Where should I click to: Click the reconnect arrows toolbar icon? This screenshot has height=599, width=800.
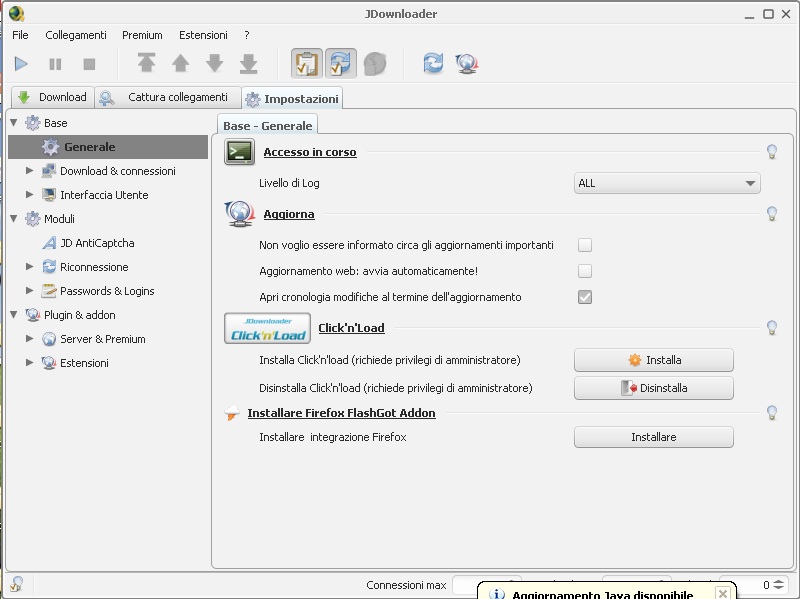tap(433, 64)
